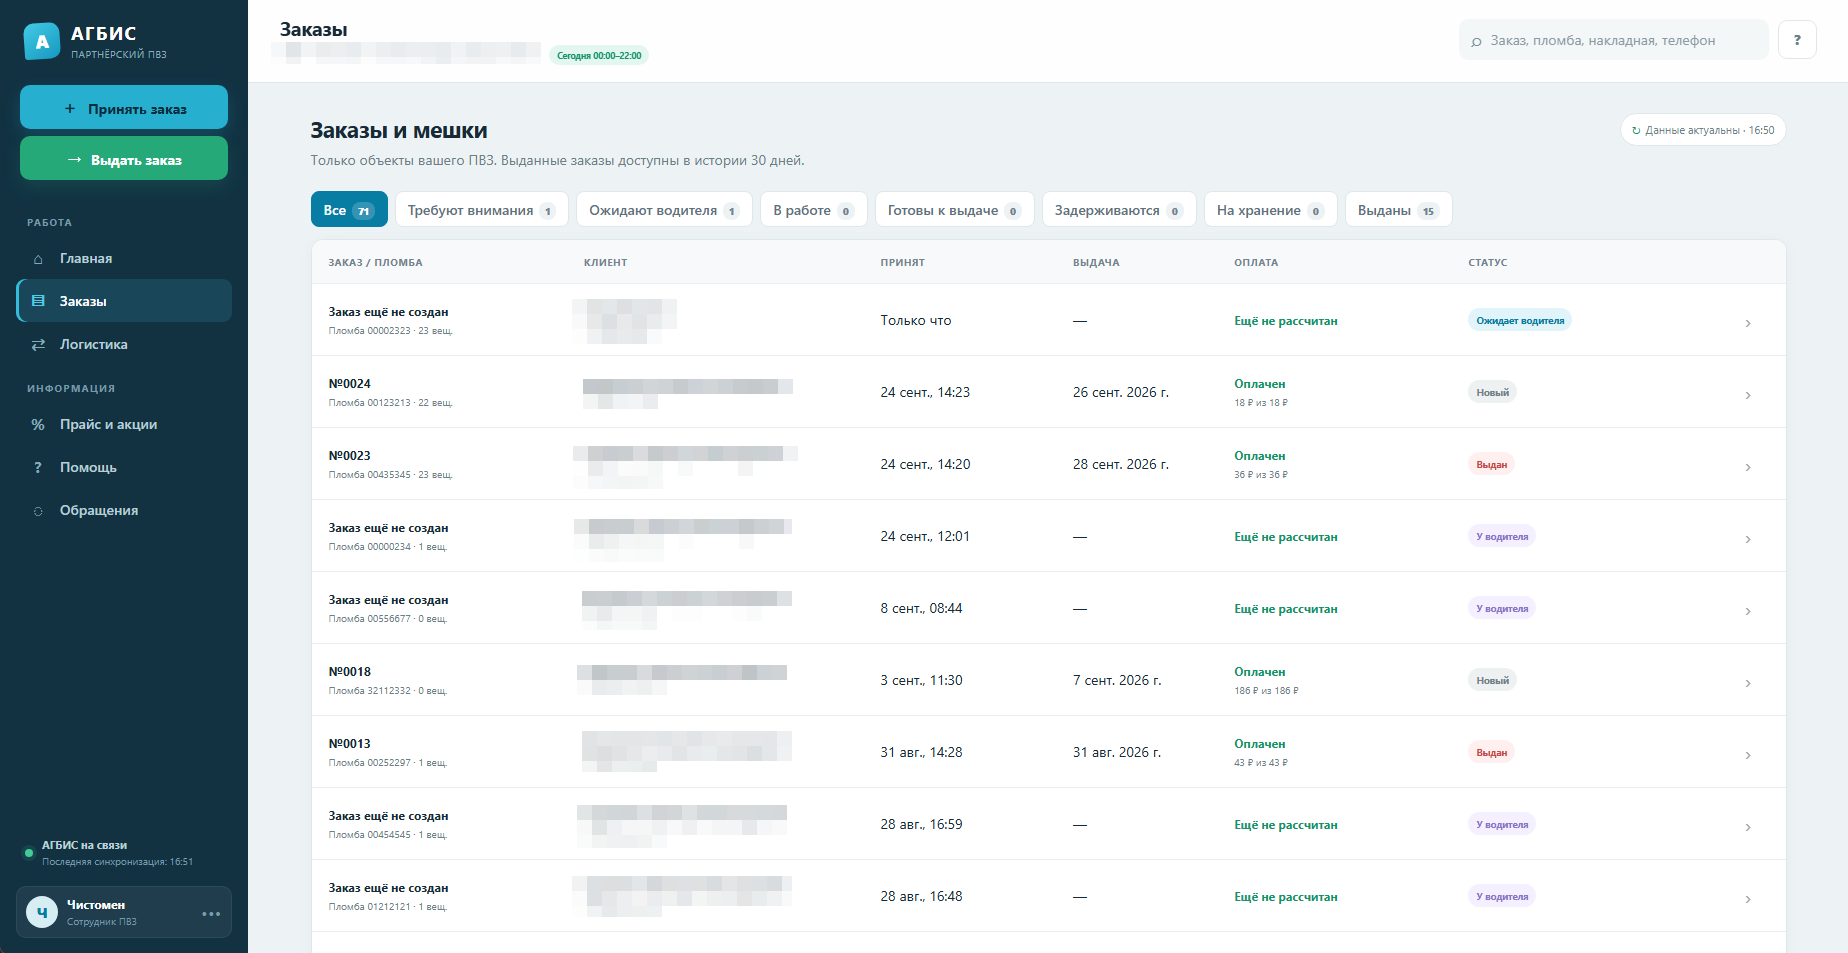This screenshot has width=1848, height=953.
Task: Click the Принять заказ button
Action: (x=124, y=107)
